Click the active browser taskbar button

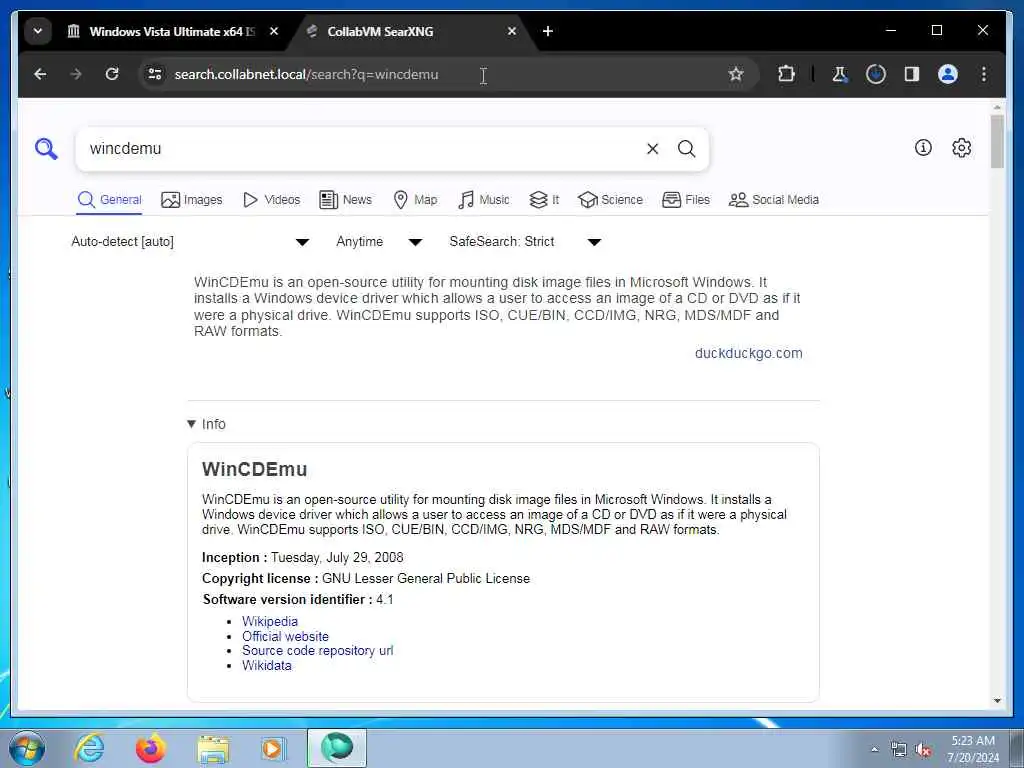click(x=337, y=748)
